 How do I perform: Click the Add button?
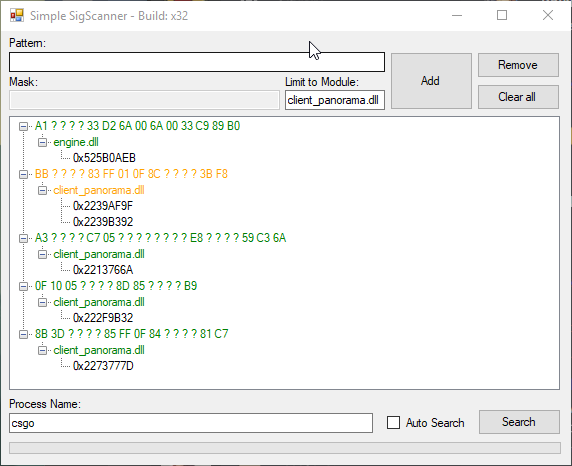click(x=431, y=81)
